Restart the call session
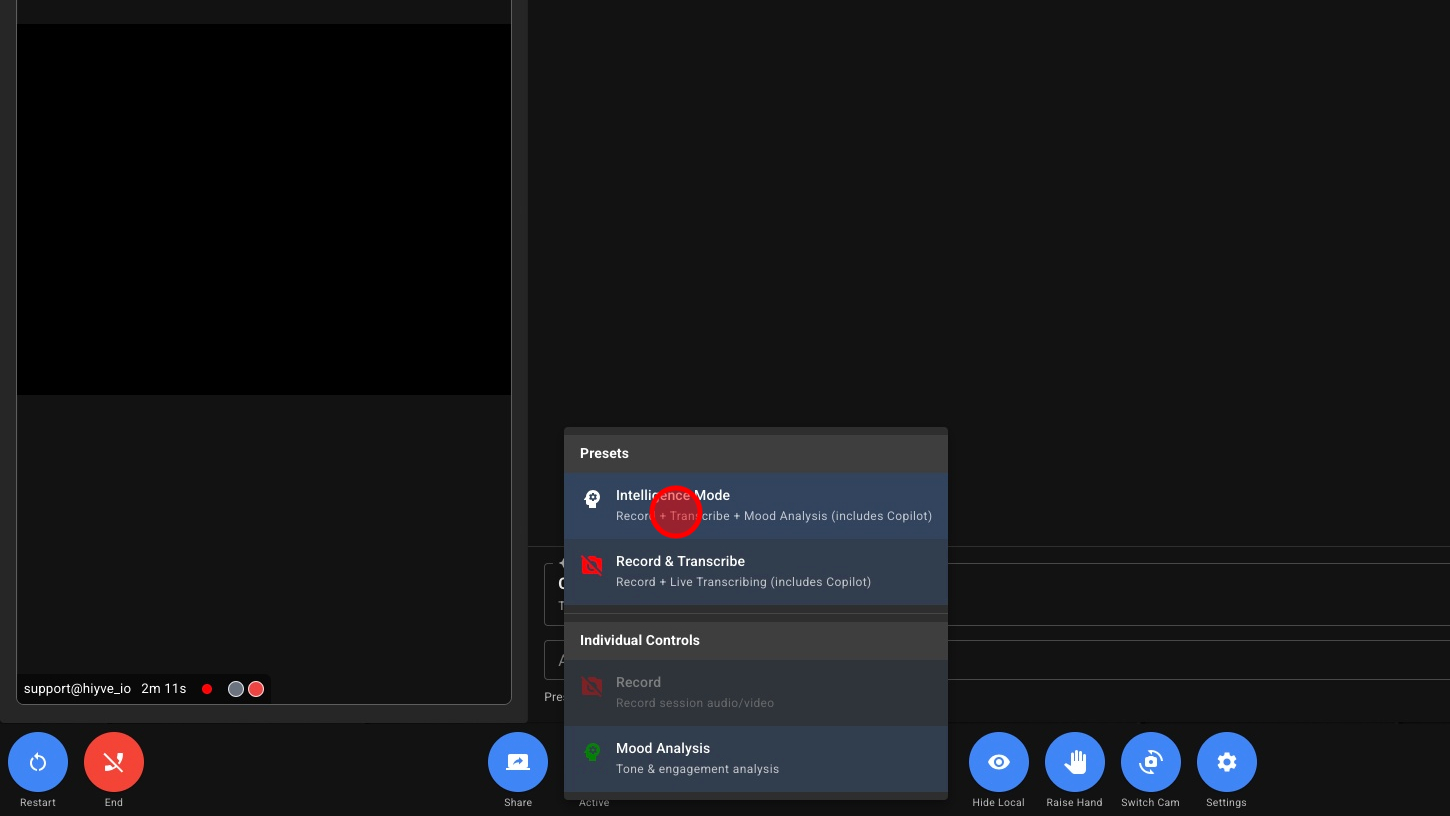1450x816 pixels. click(38, 763)
